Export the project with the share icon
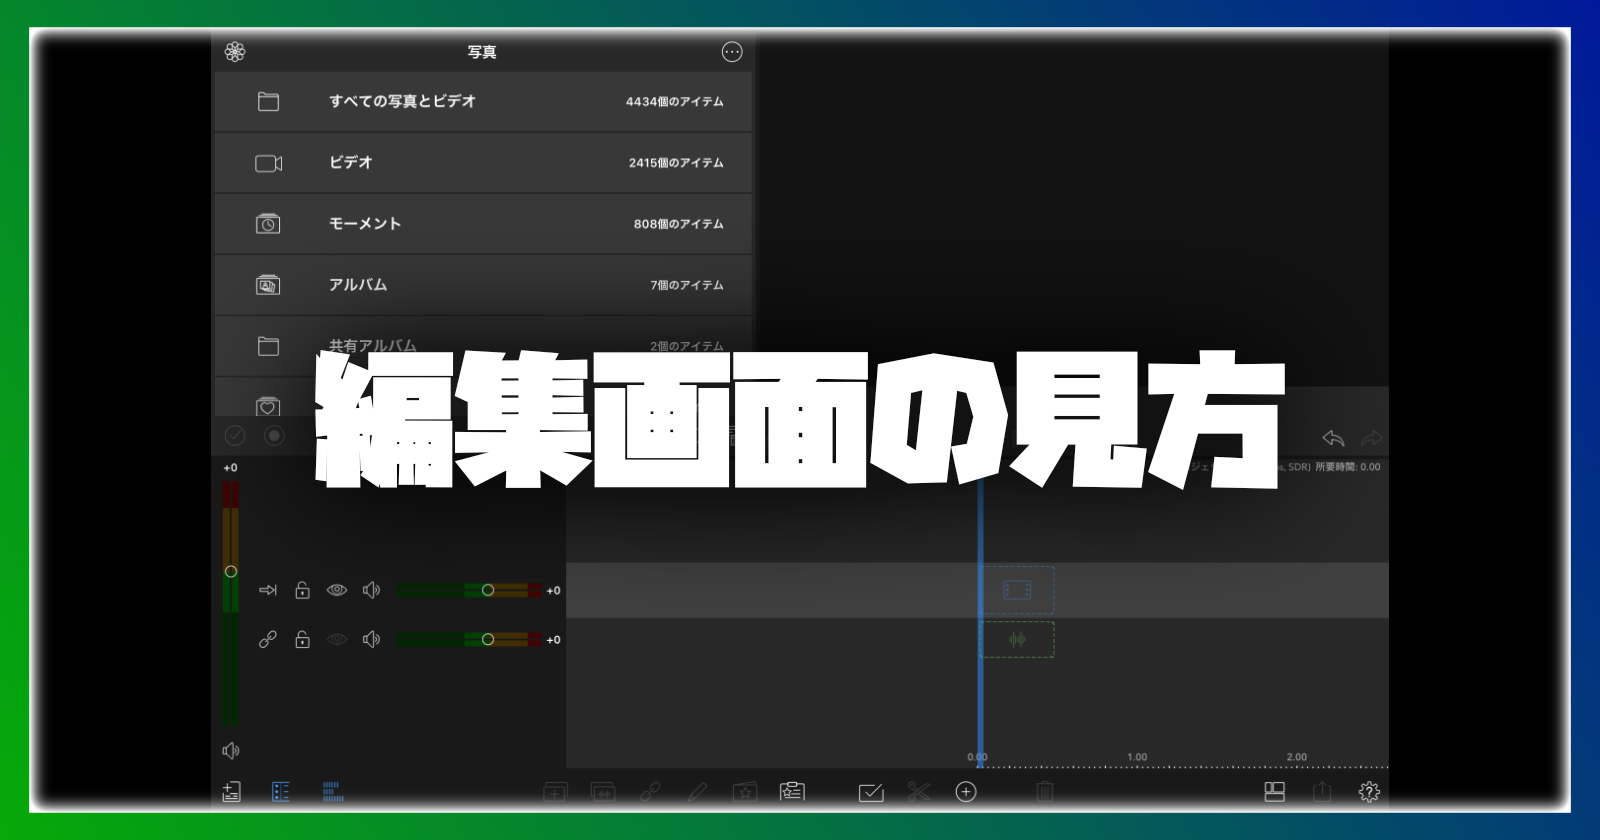This screenshot has width=1600, height=840. (x=1322, y=792)
